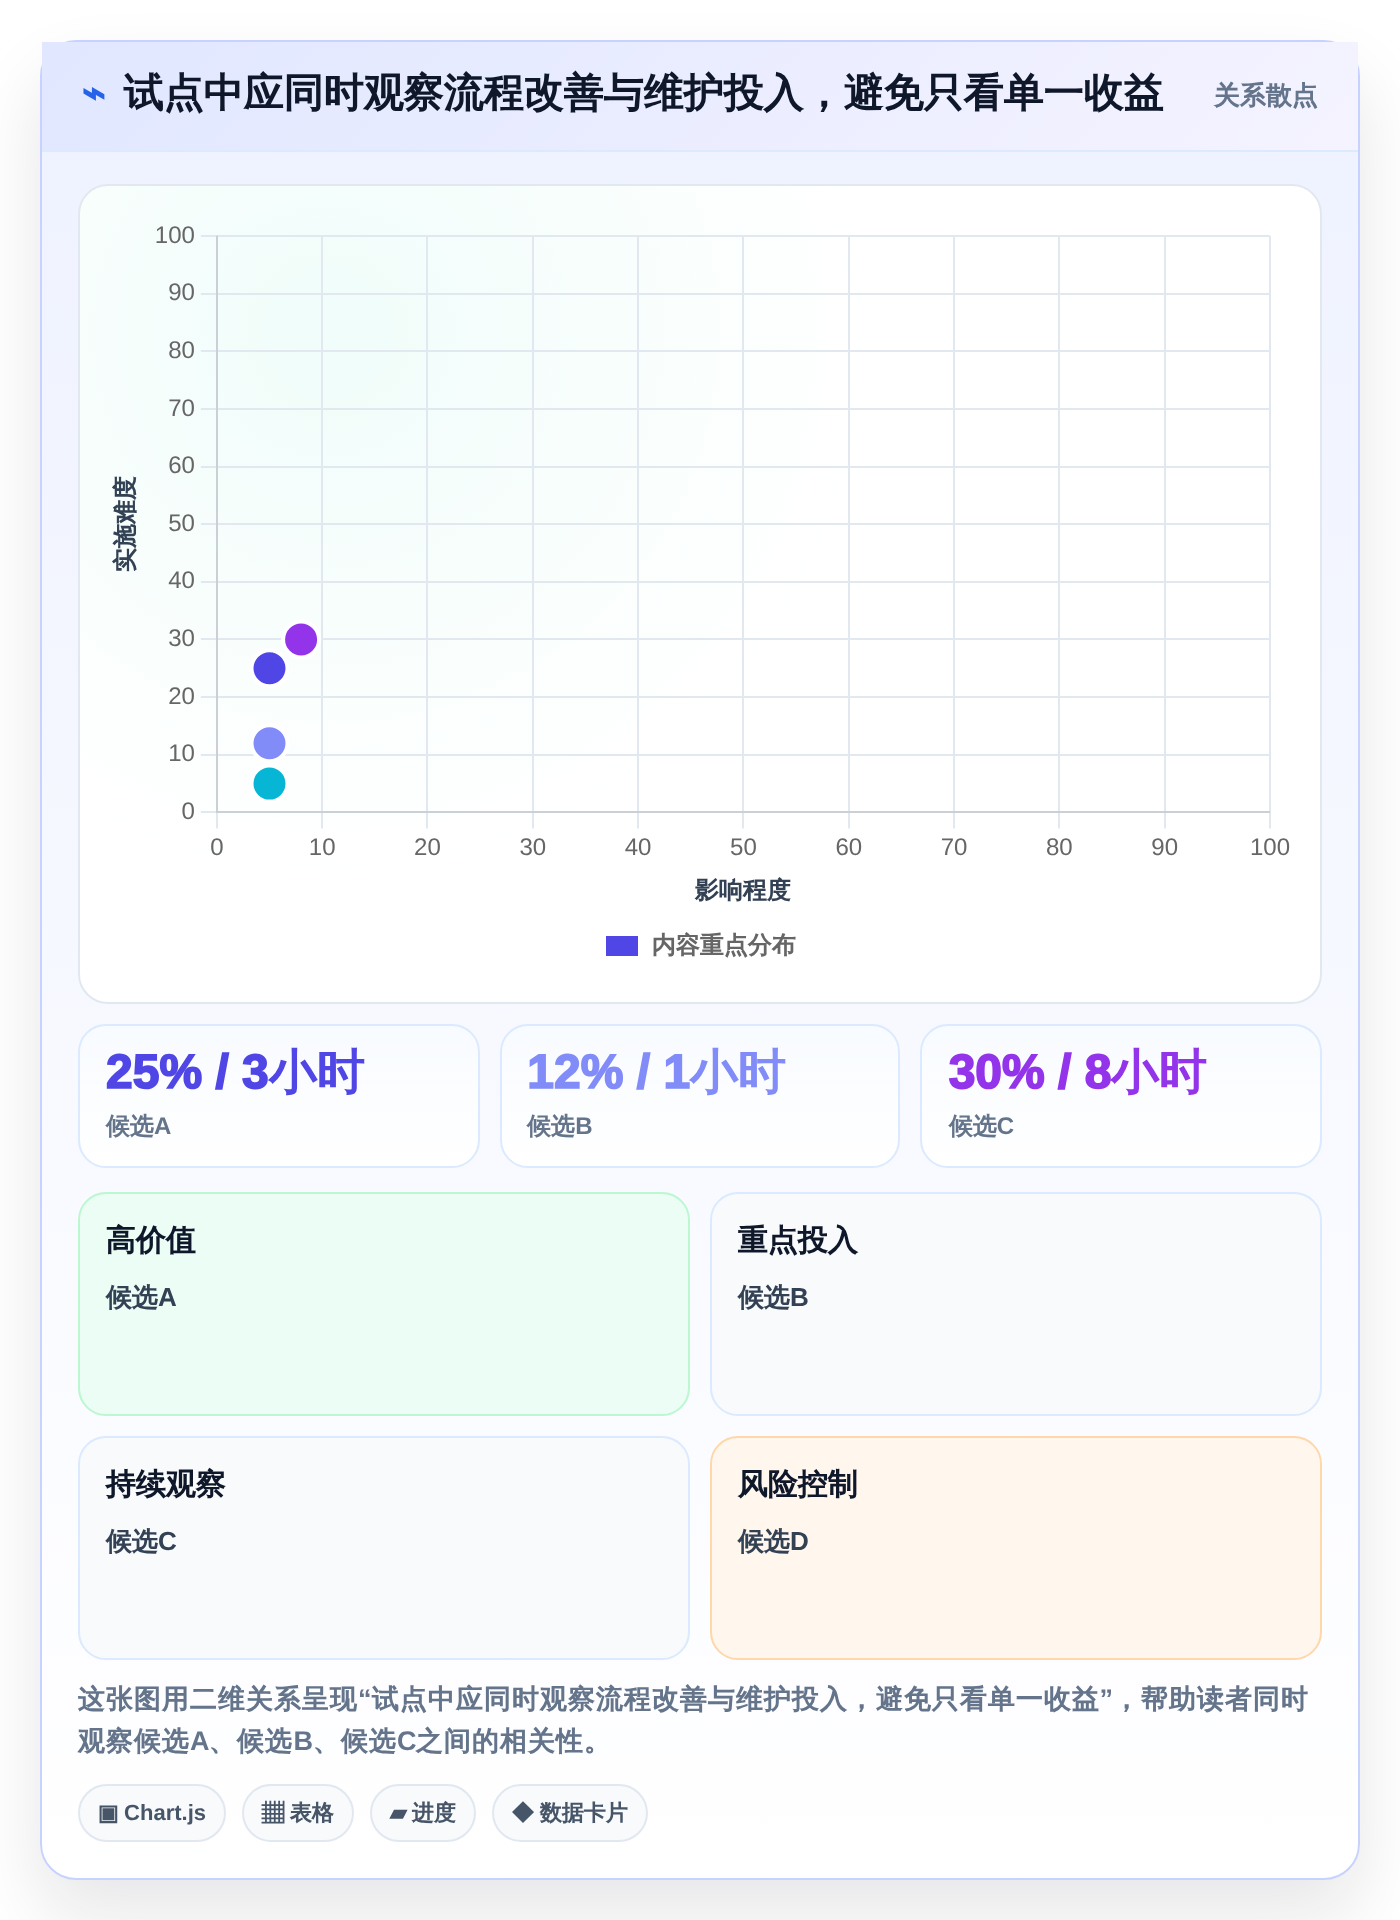Click the Chart.js chip square icon

pos(108,1813)
